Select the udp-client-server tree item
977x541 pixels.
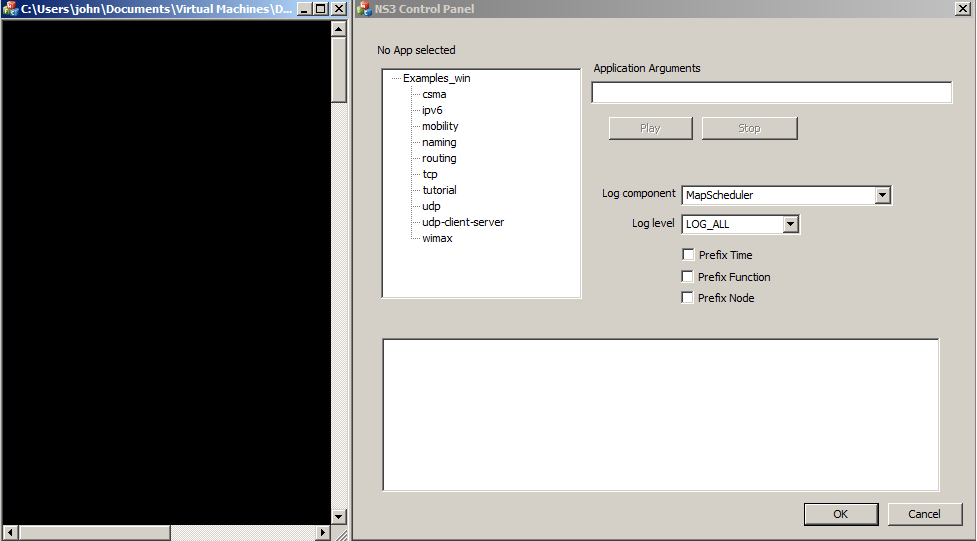[x=463, y=222]
